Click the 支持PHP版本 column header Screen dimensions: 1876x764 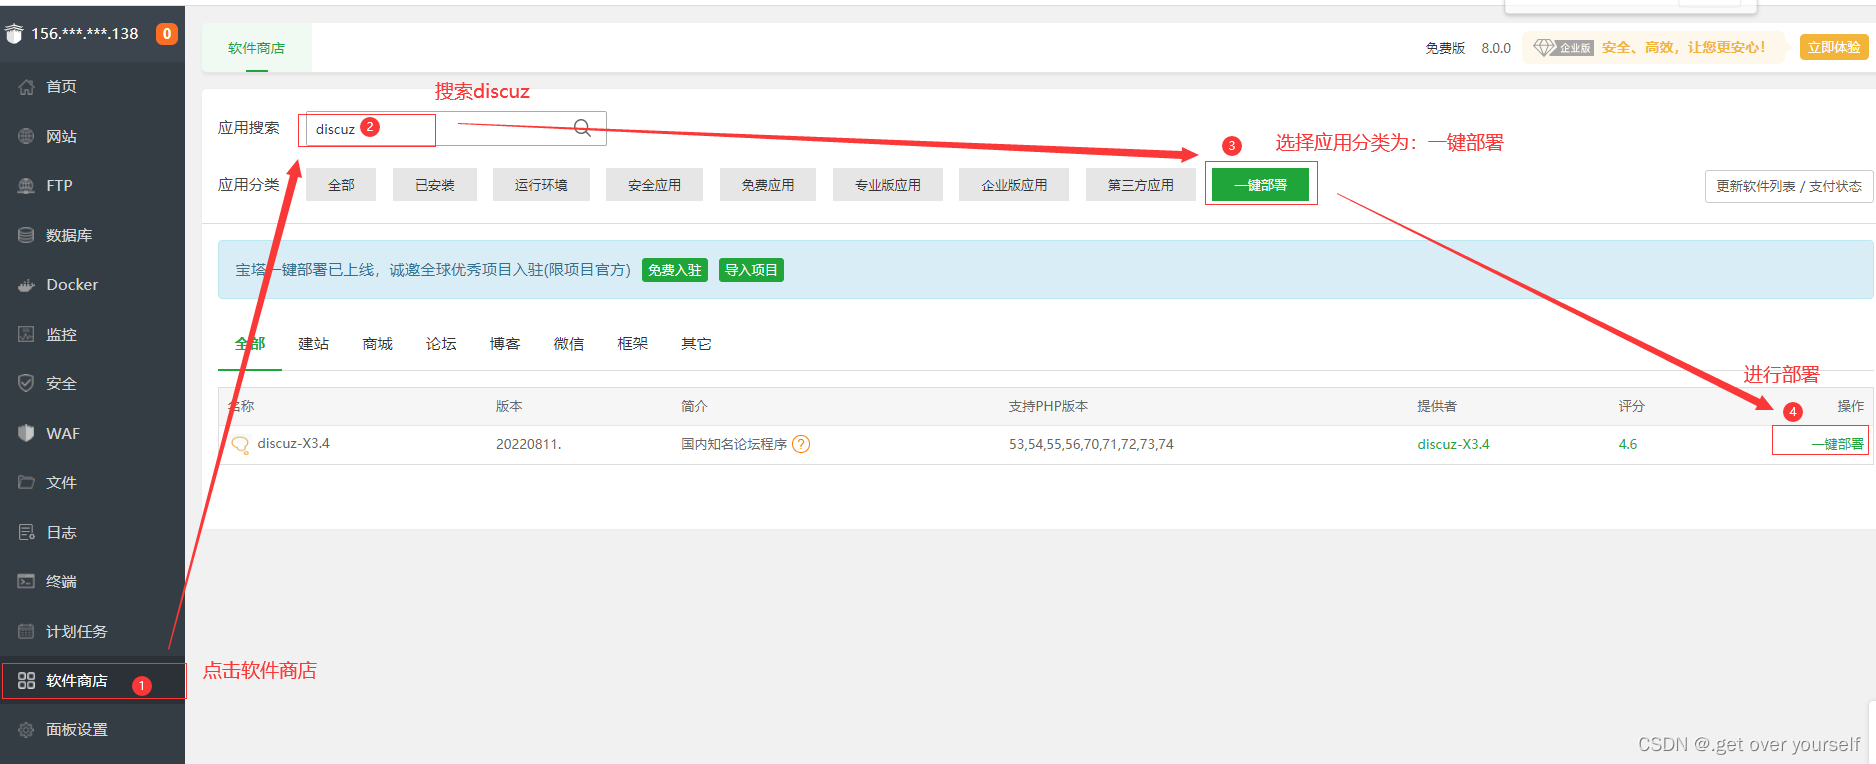click(1048, 406)
